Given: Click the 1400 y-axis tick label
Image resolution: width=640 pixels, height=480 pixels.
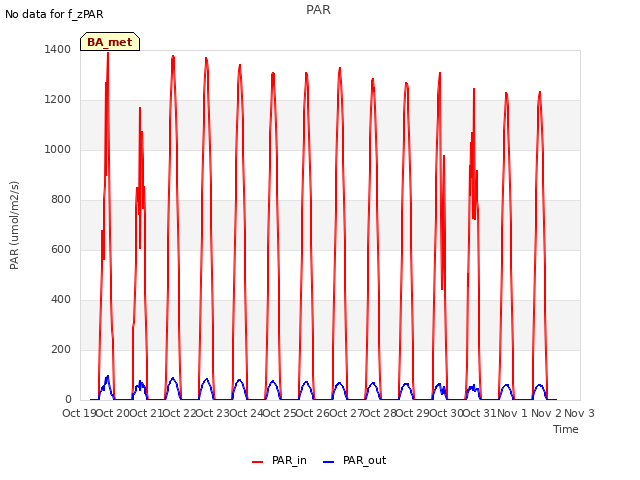Looking at the screenshot, I should (x=58, y=50).
